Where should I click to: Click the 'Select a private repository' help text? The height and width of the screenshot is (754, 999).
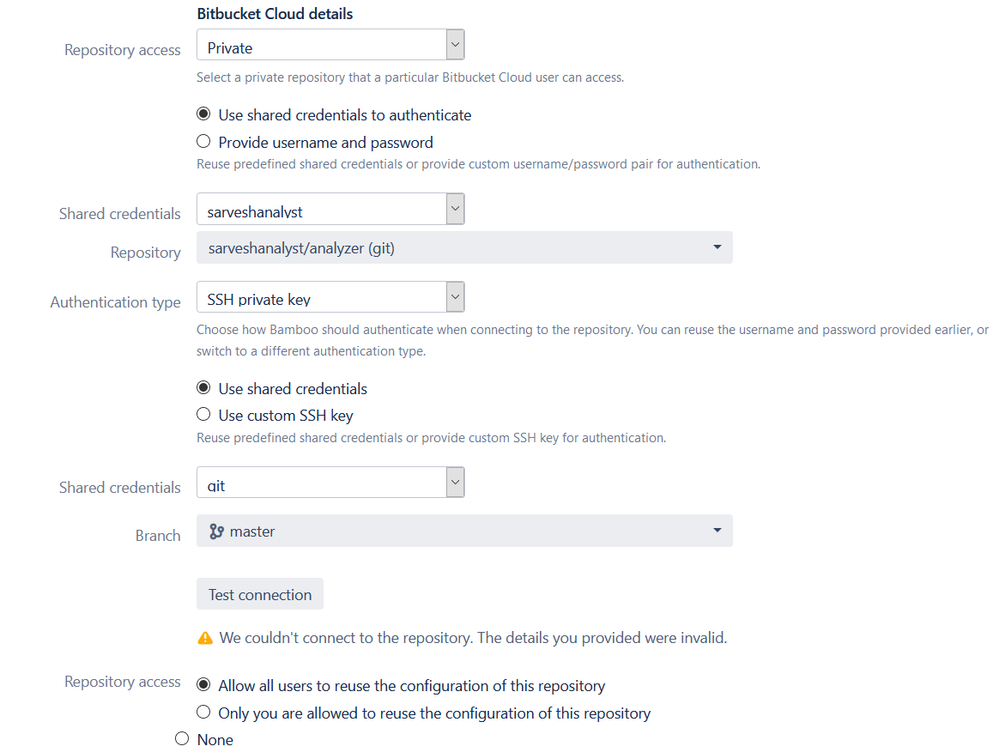coord(410,77)
